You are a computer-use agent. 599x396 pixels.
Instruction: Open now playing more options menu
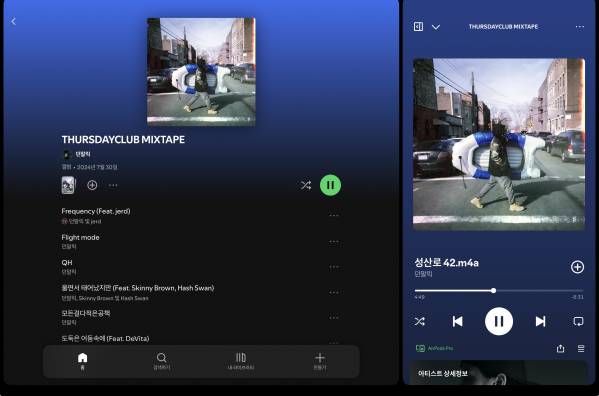580,27
